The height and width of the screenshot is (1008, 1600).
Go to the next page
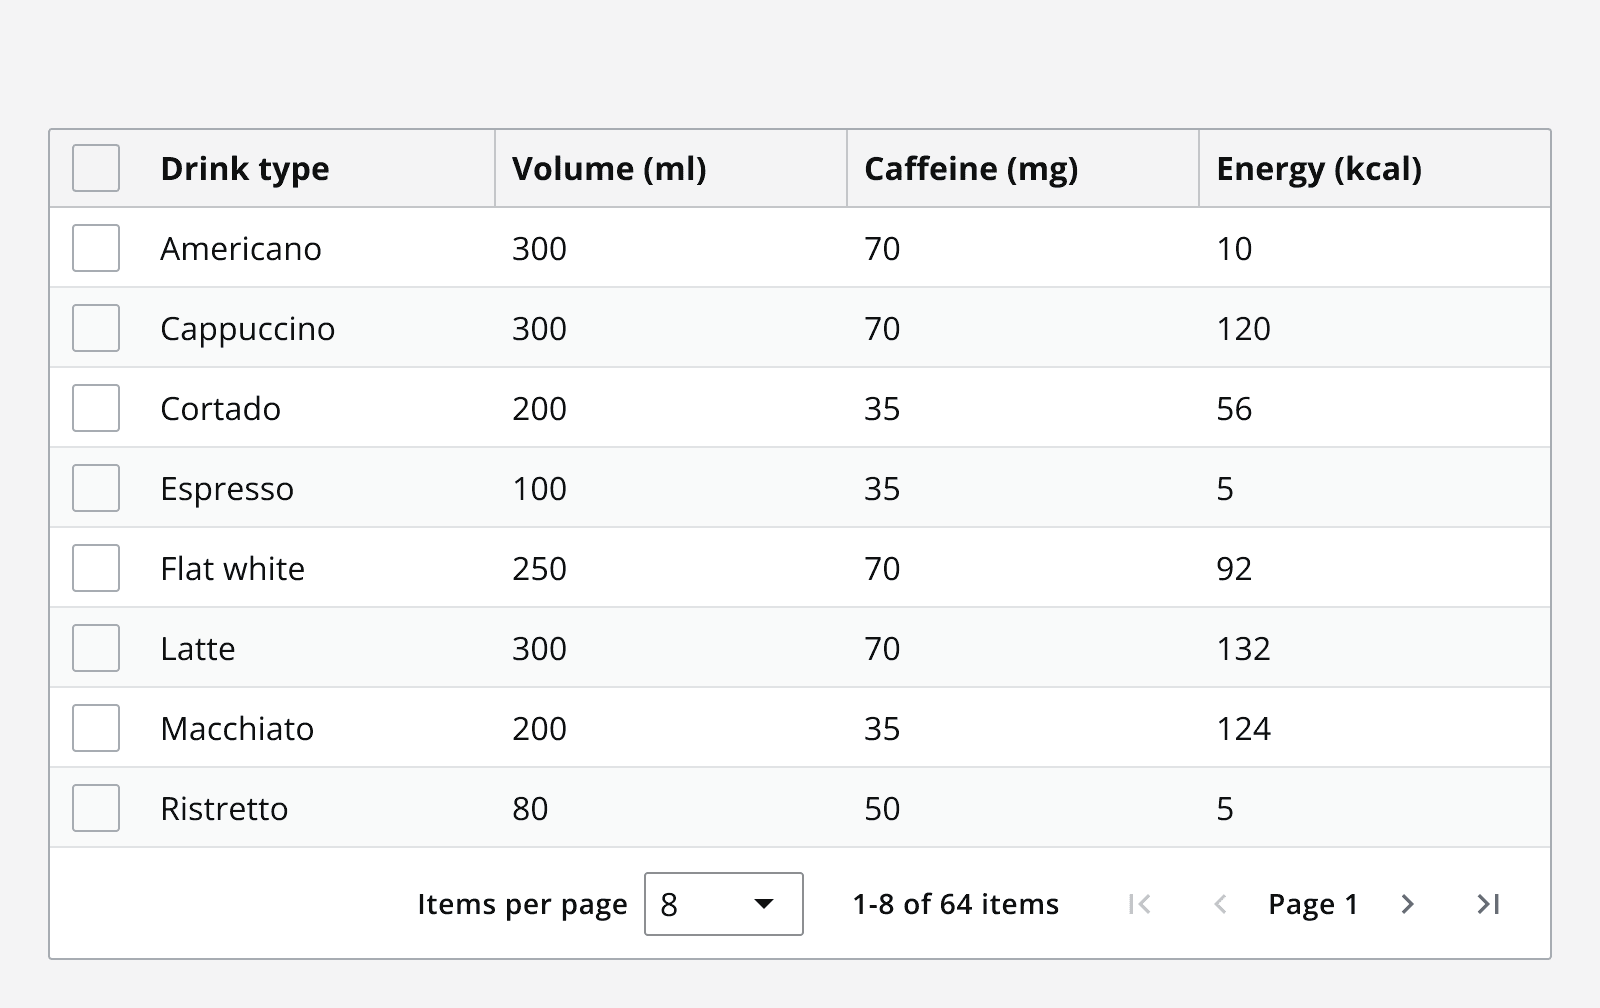click(x=1407, y=904)
